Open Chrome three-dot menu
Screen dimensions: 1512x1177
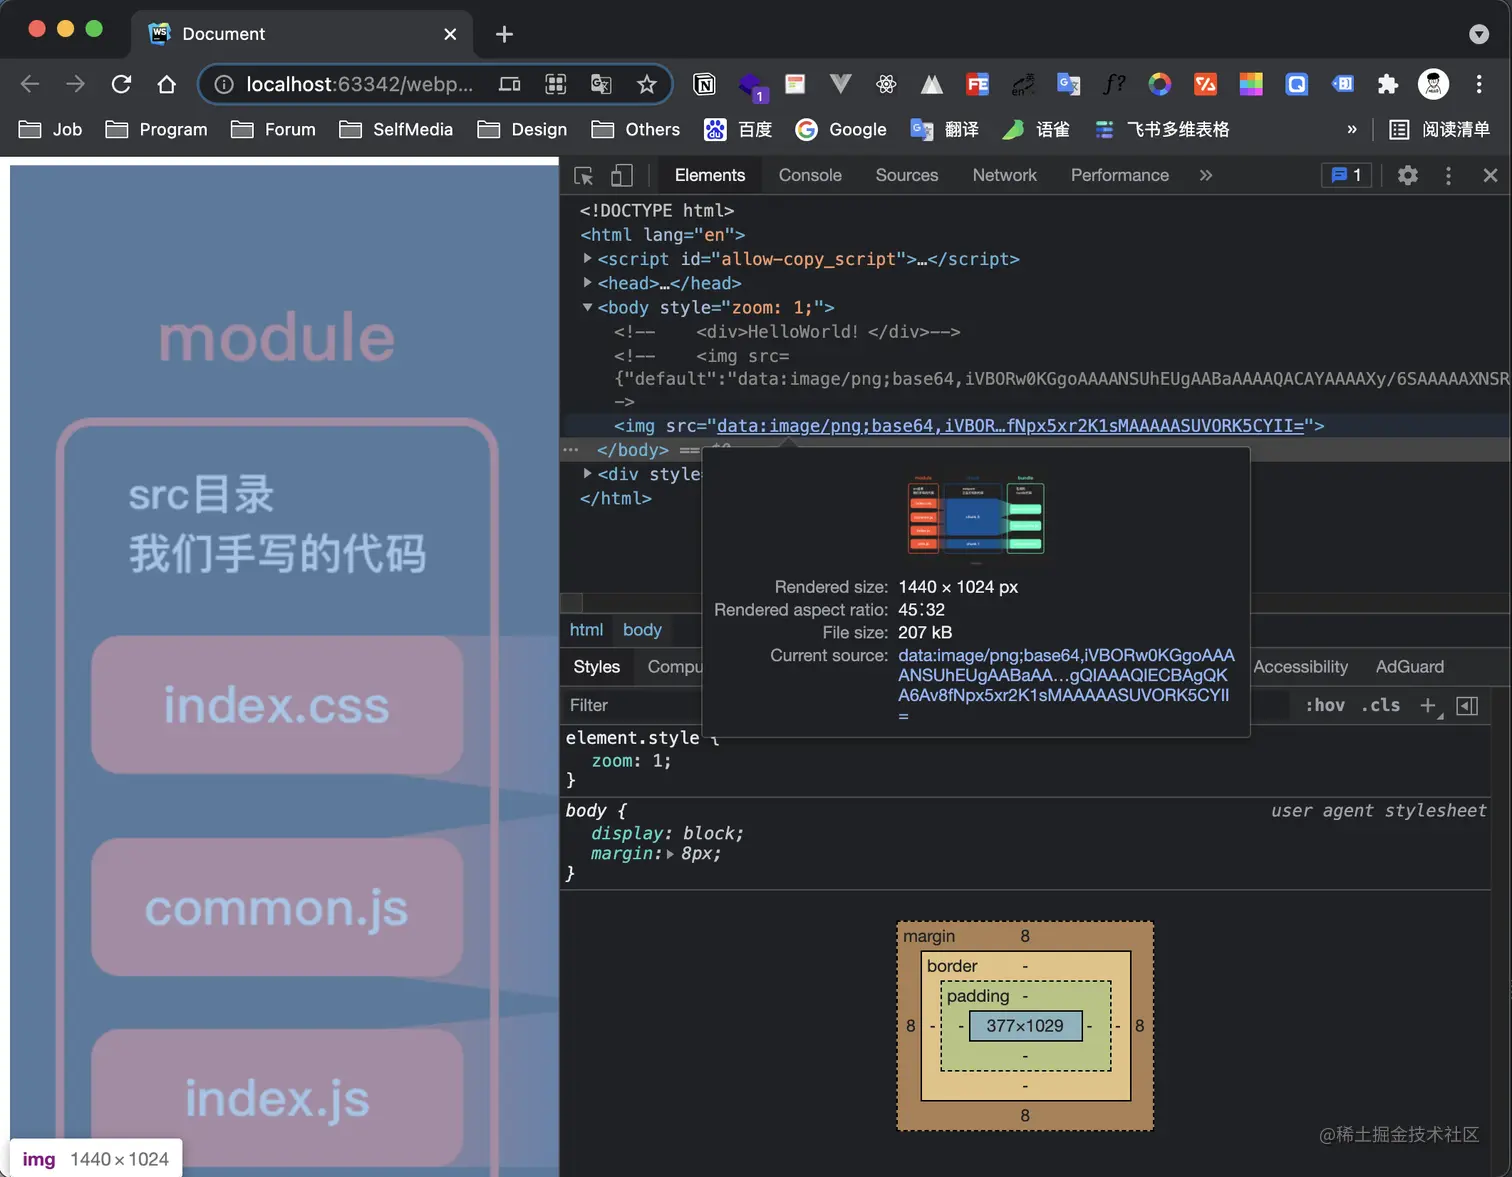tap(1479, 84)
